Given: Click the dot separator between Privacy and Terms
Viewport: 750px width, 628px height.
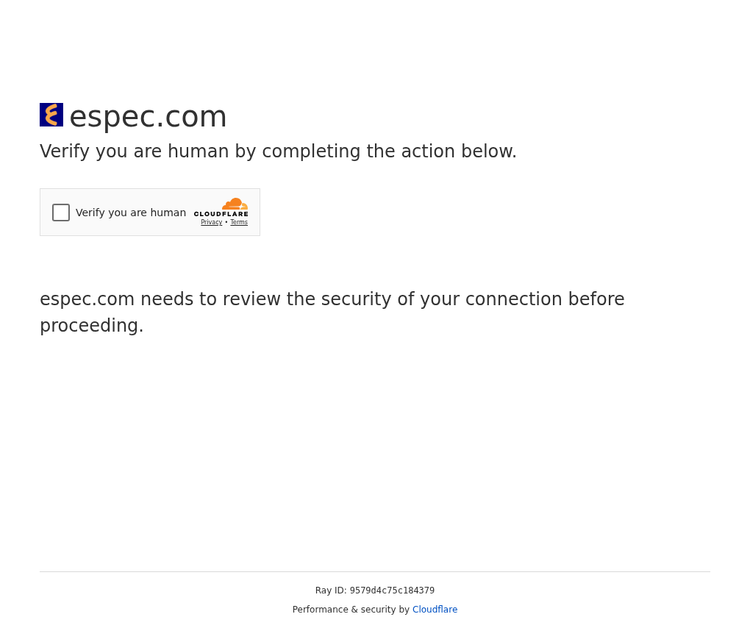Looking at the screenshot, I should 226,222.
